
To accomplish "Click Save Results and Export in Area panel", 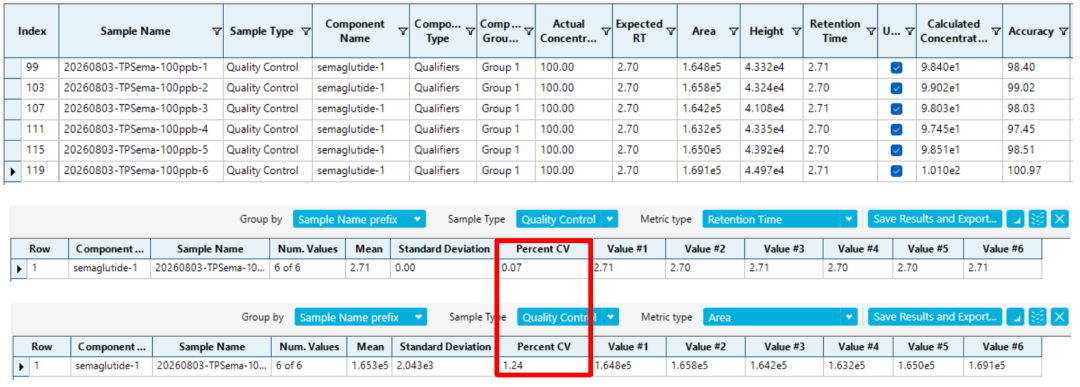I will (x=935, y=317).
